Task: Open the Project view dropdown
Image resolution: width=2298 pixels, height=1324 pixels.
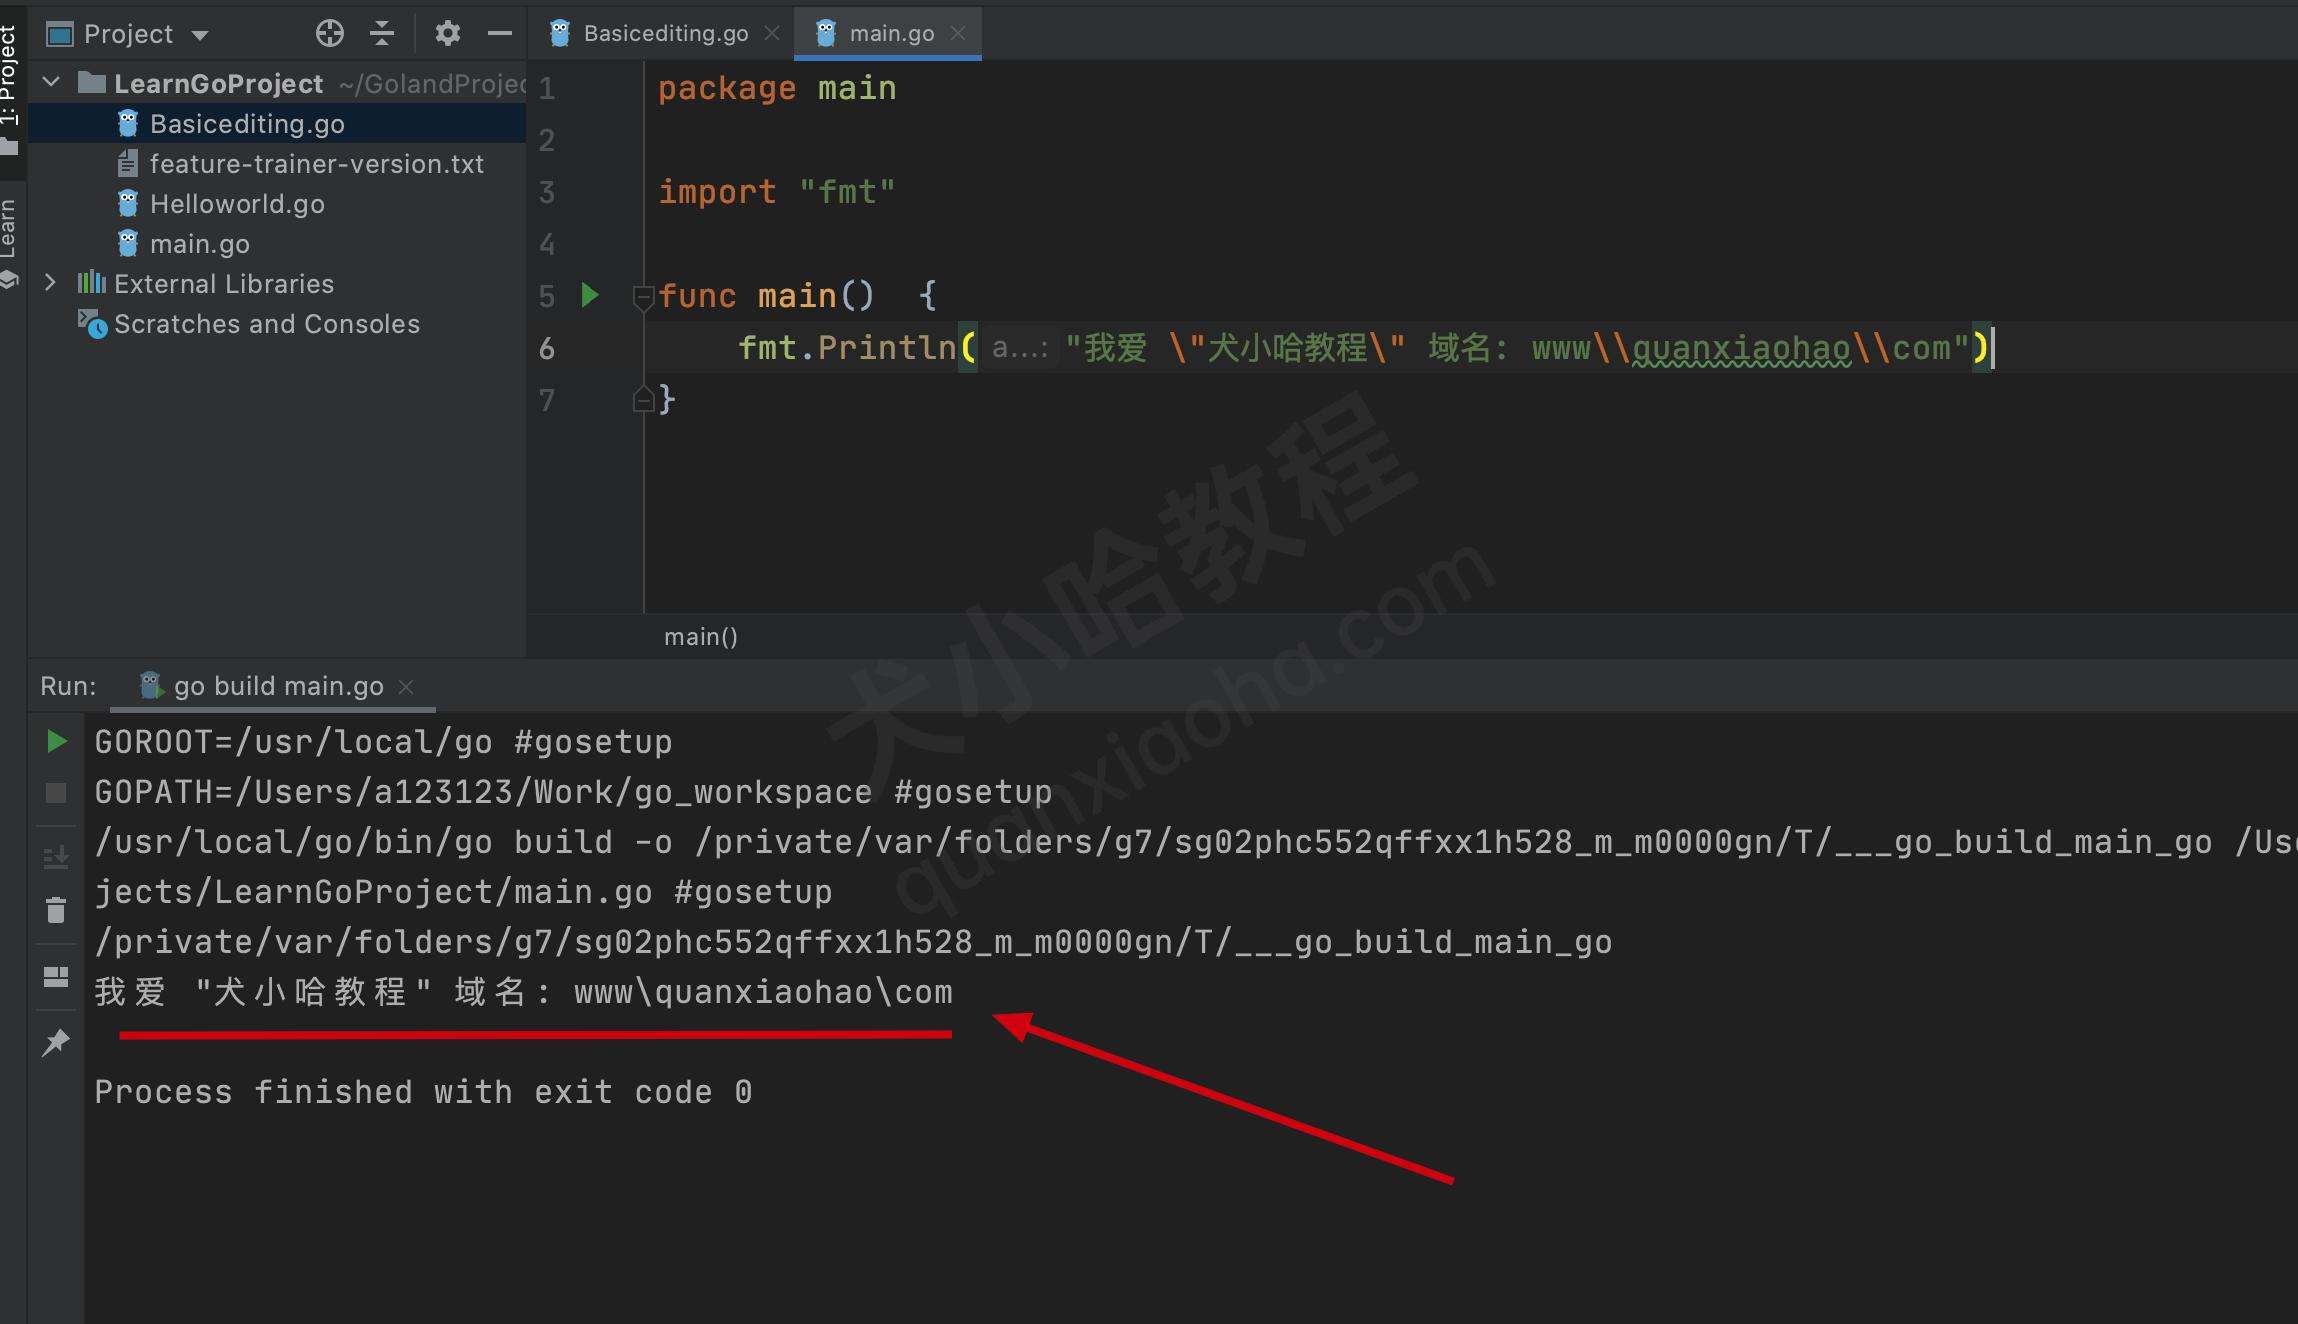Action: pyautogui.click(x=199, y=35)
